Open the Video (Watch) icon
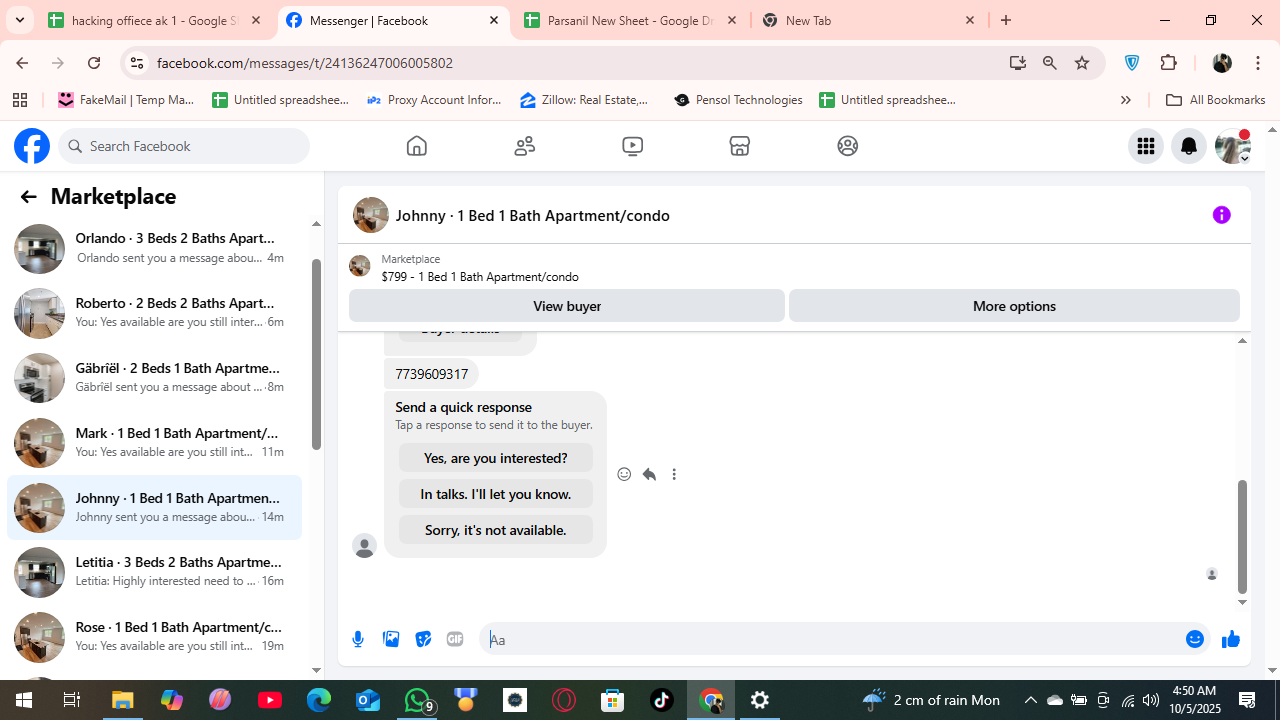The image size is (1280, 720). coord(632,146)
